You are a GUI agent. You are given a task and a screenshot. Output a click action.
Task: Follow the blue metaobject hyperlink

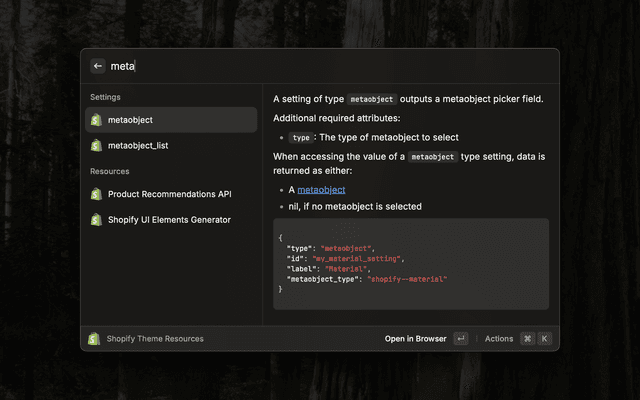tap(321, 189)
